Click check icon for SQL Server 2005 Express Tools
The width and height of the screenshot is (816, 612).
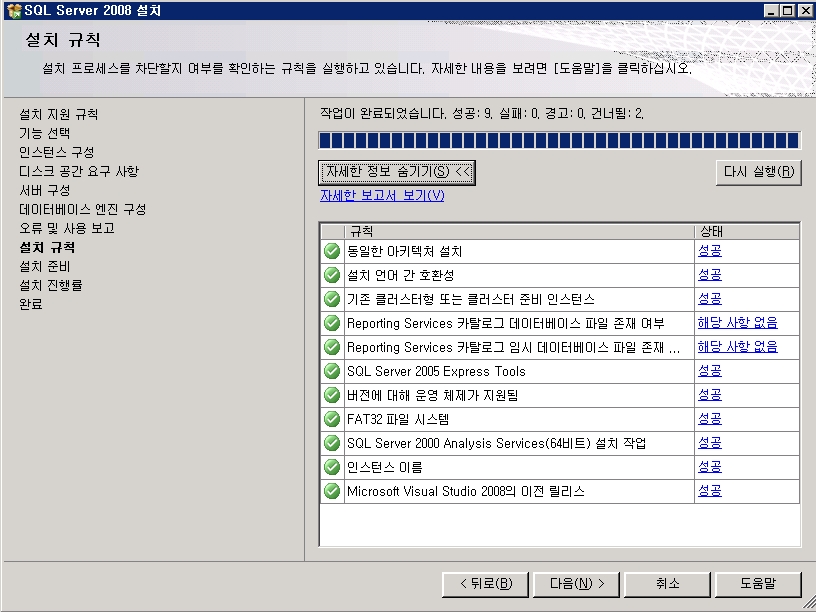[332, 371]
